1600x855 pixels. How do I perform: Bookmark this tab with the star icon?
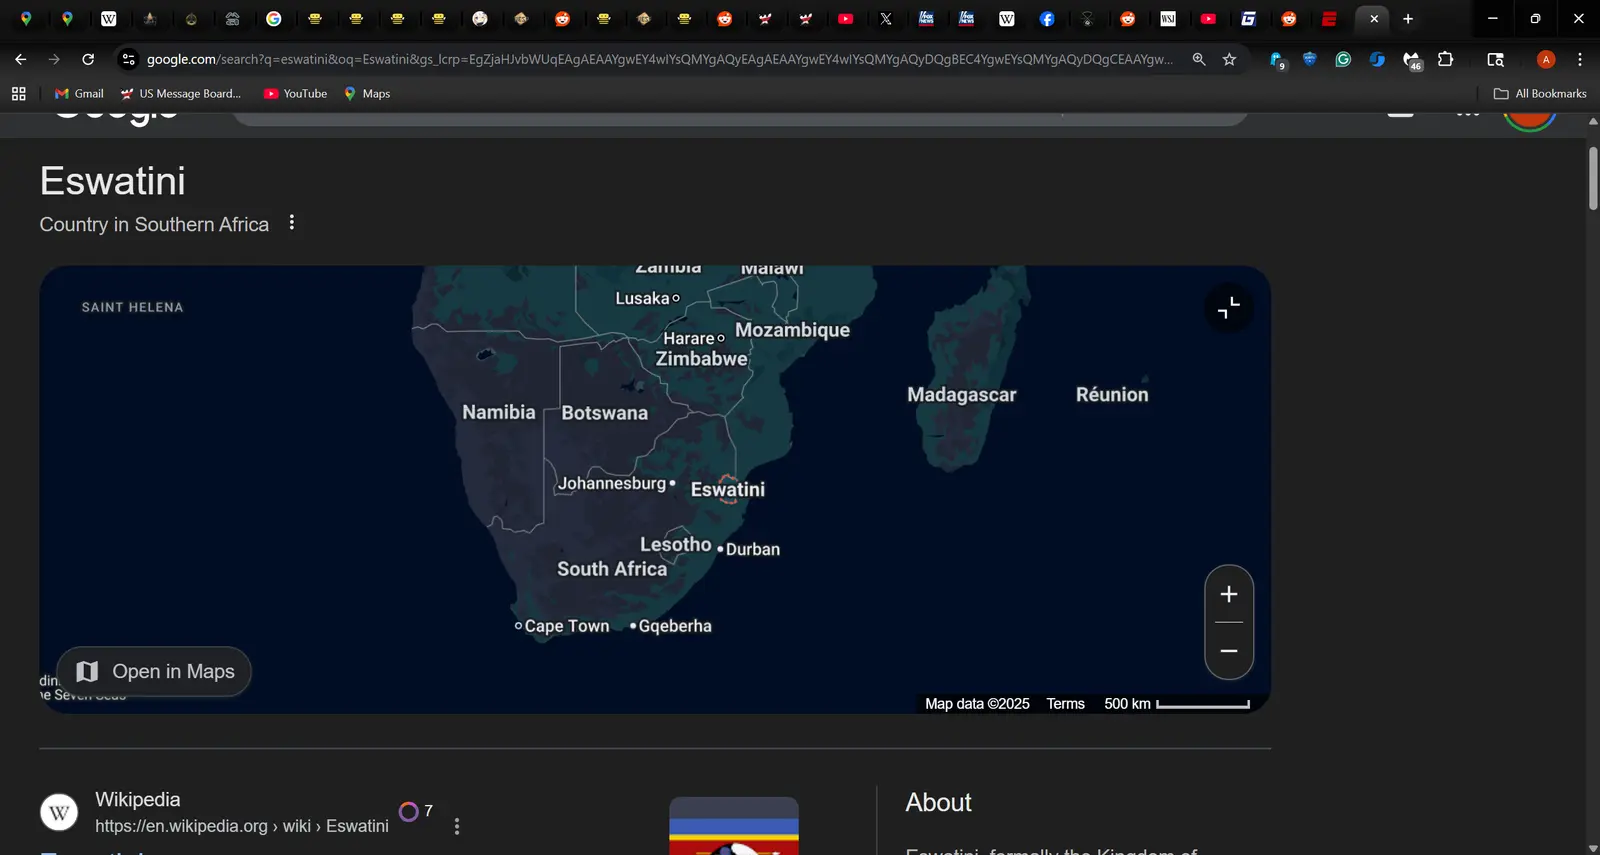(x=1229, y=60)
